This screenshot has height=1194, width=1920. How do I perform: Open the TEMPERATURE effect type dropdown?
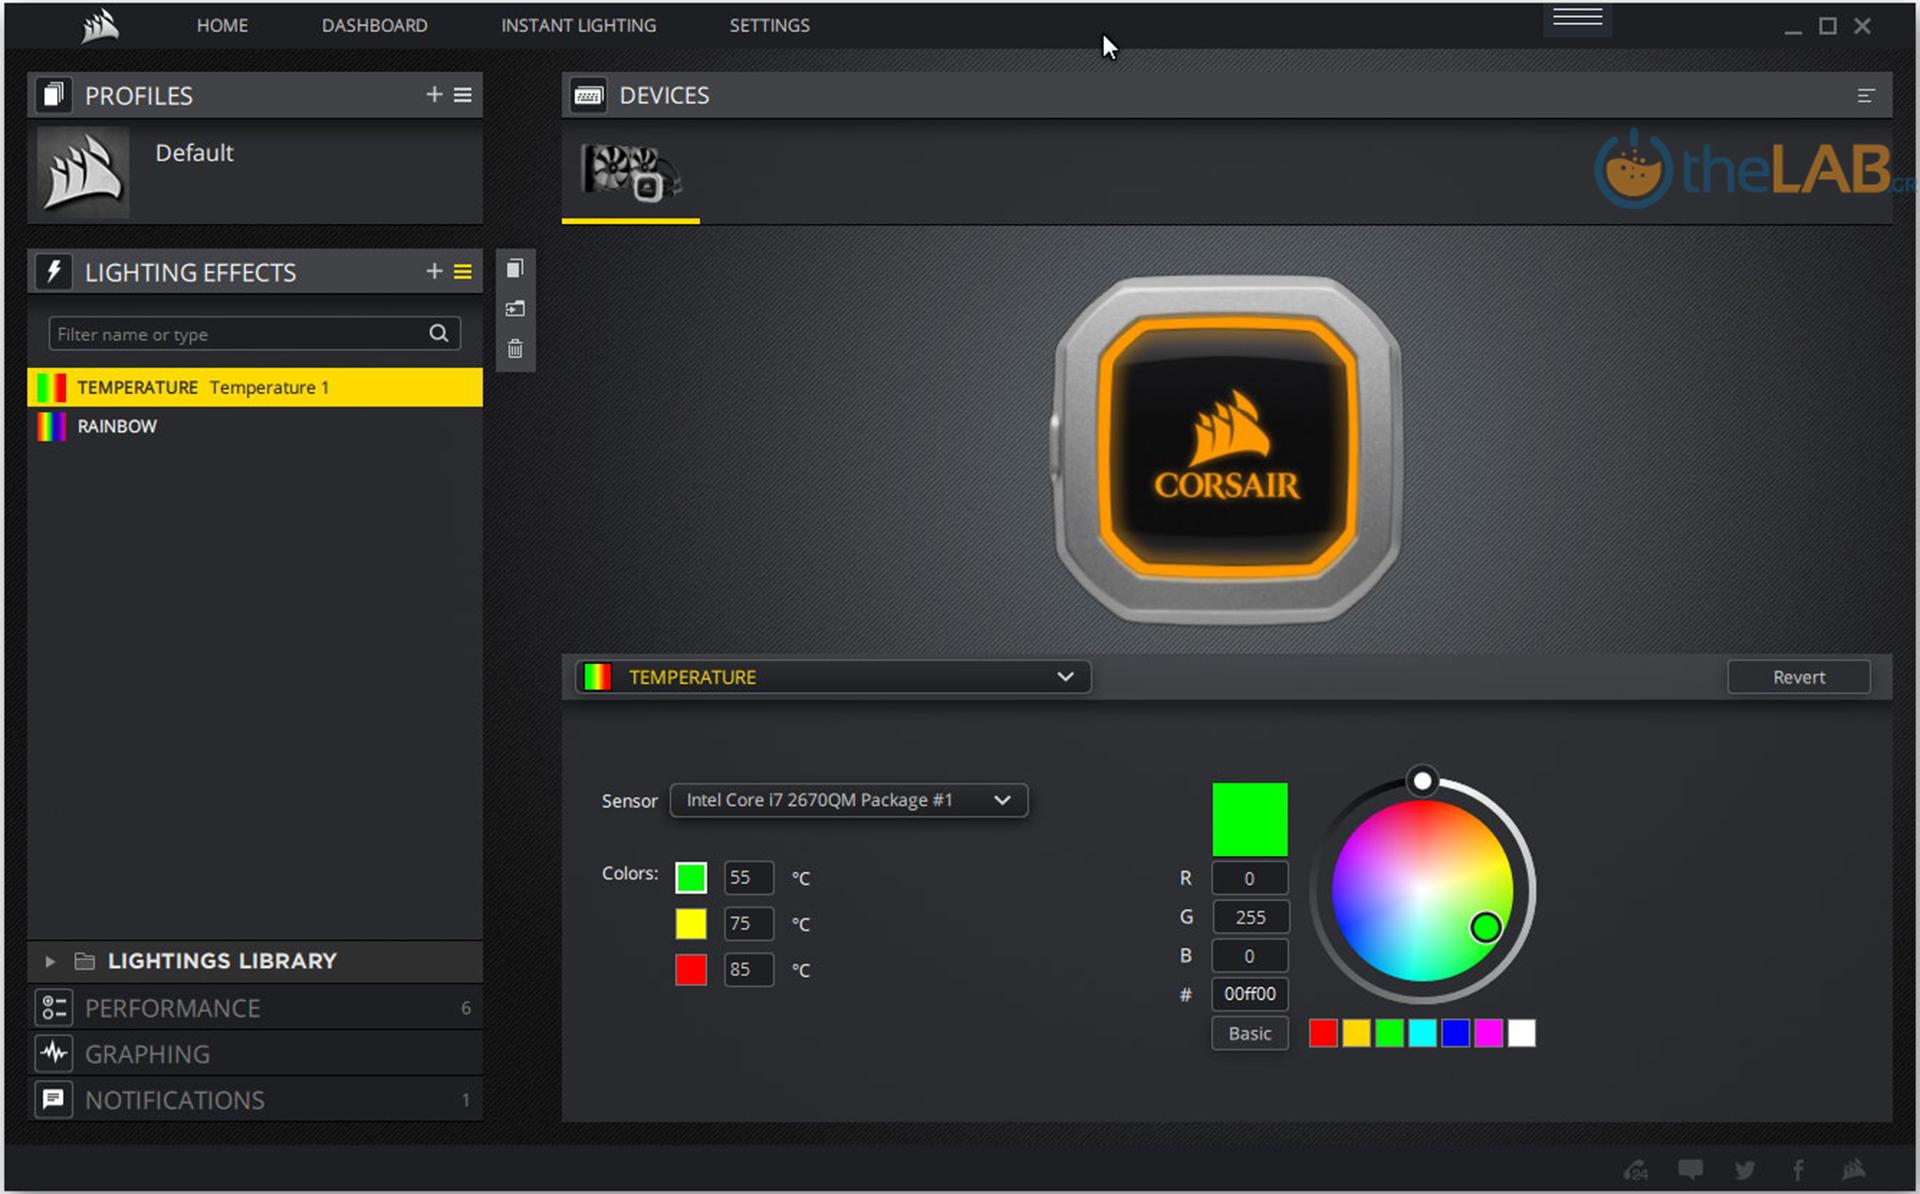tap(832, 677)
